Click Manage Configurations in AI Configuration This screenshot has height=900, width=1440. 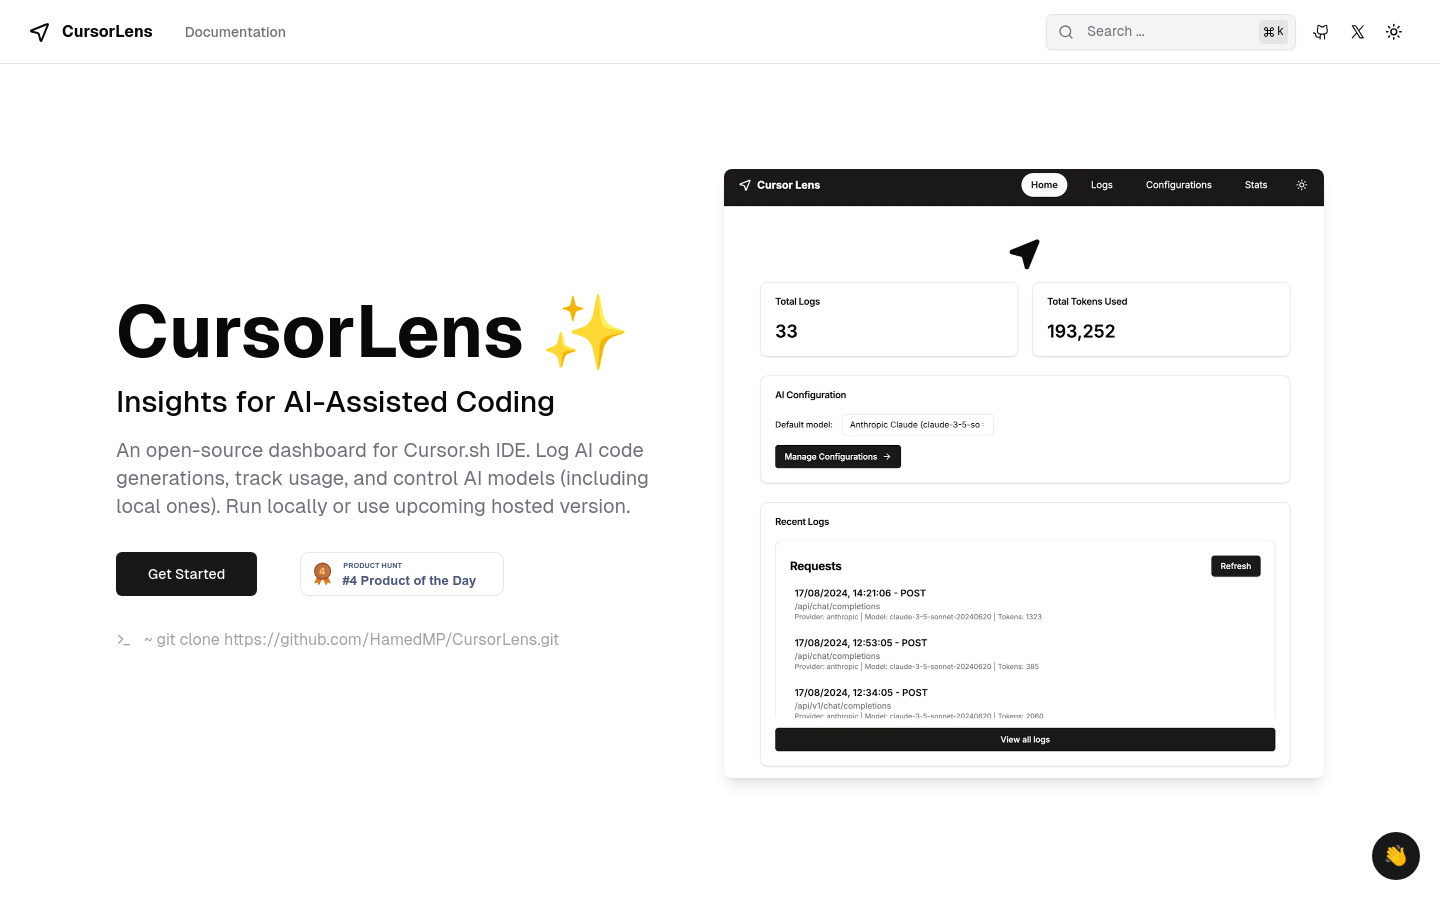pos(837,456)
